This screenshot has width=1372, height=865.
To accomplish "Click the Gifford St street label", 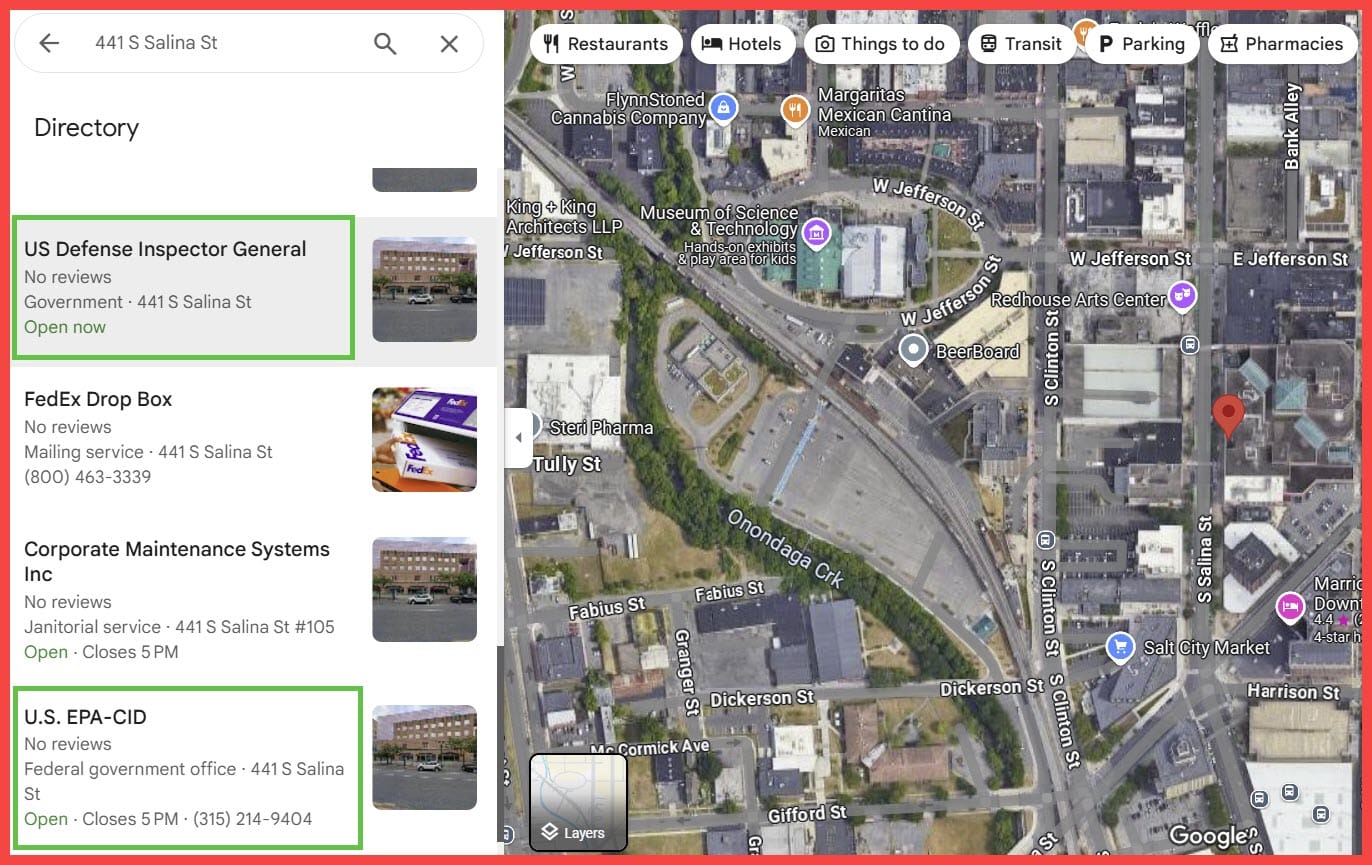I will tap(807, 813).
